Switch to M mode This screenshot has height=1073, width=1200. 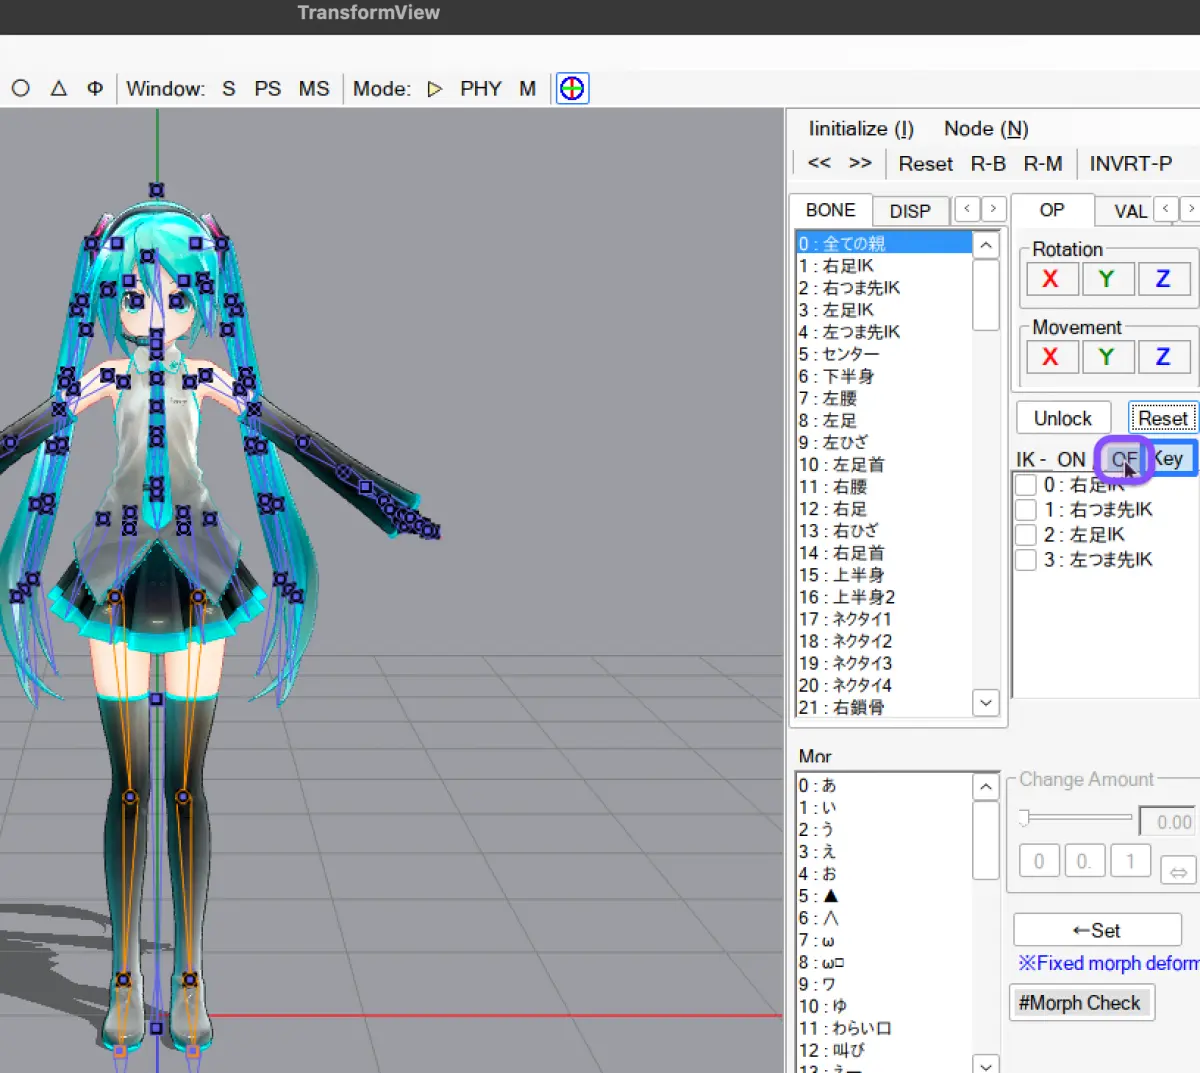pyautogui.click(x=528, y=89)
